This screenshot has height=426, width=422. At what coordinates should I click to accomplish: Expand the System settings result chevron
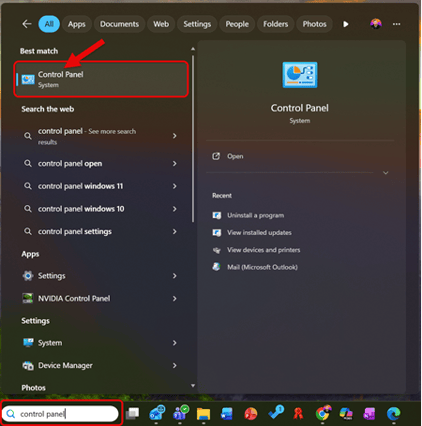click(x=175, y=343)
